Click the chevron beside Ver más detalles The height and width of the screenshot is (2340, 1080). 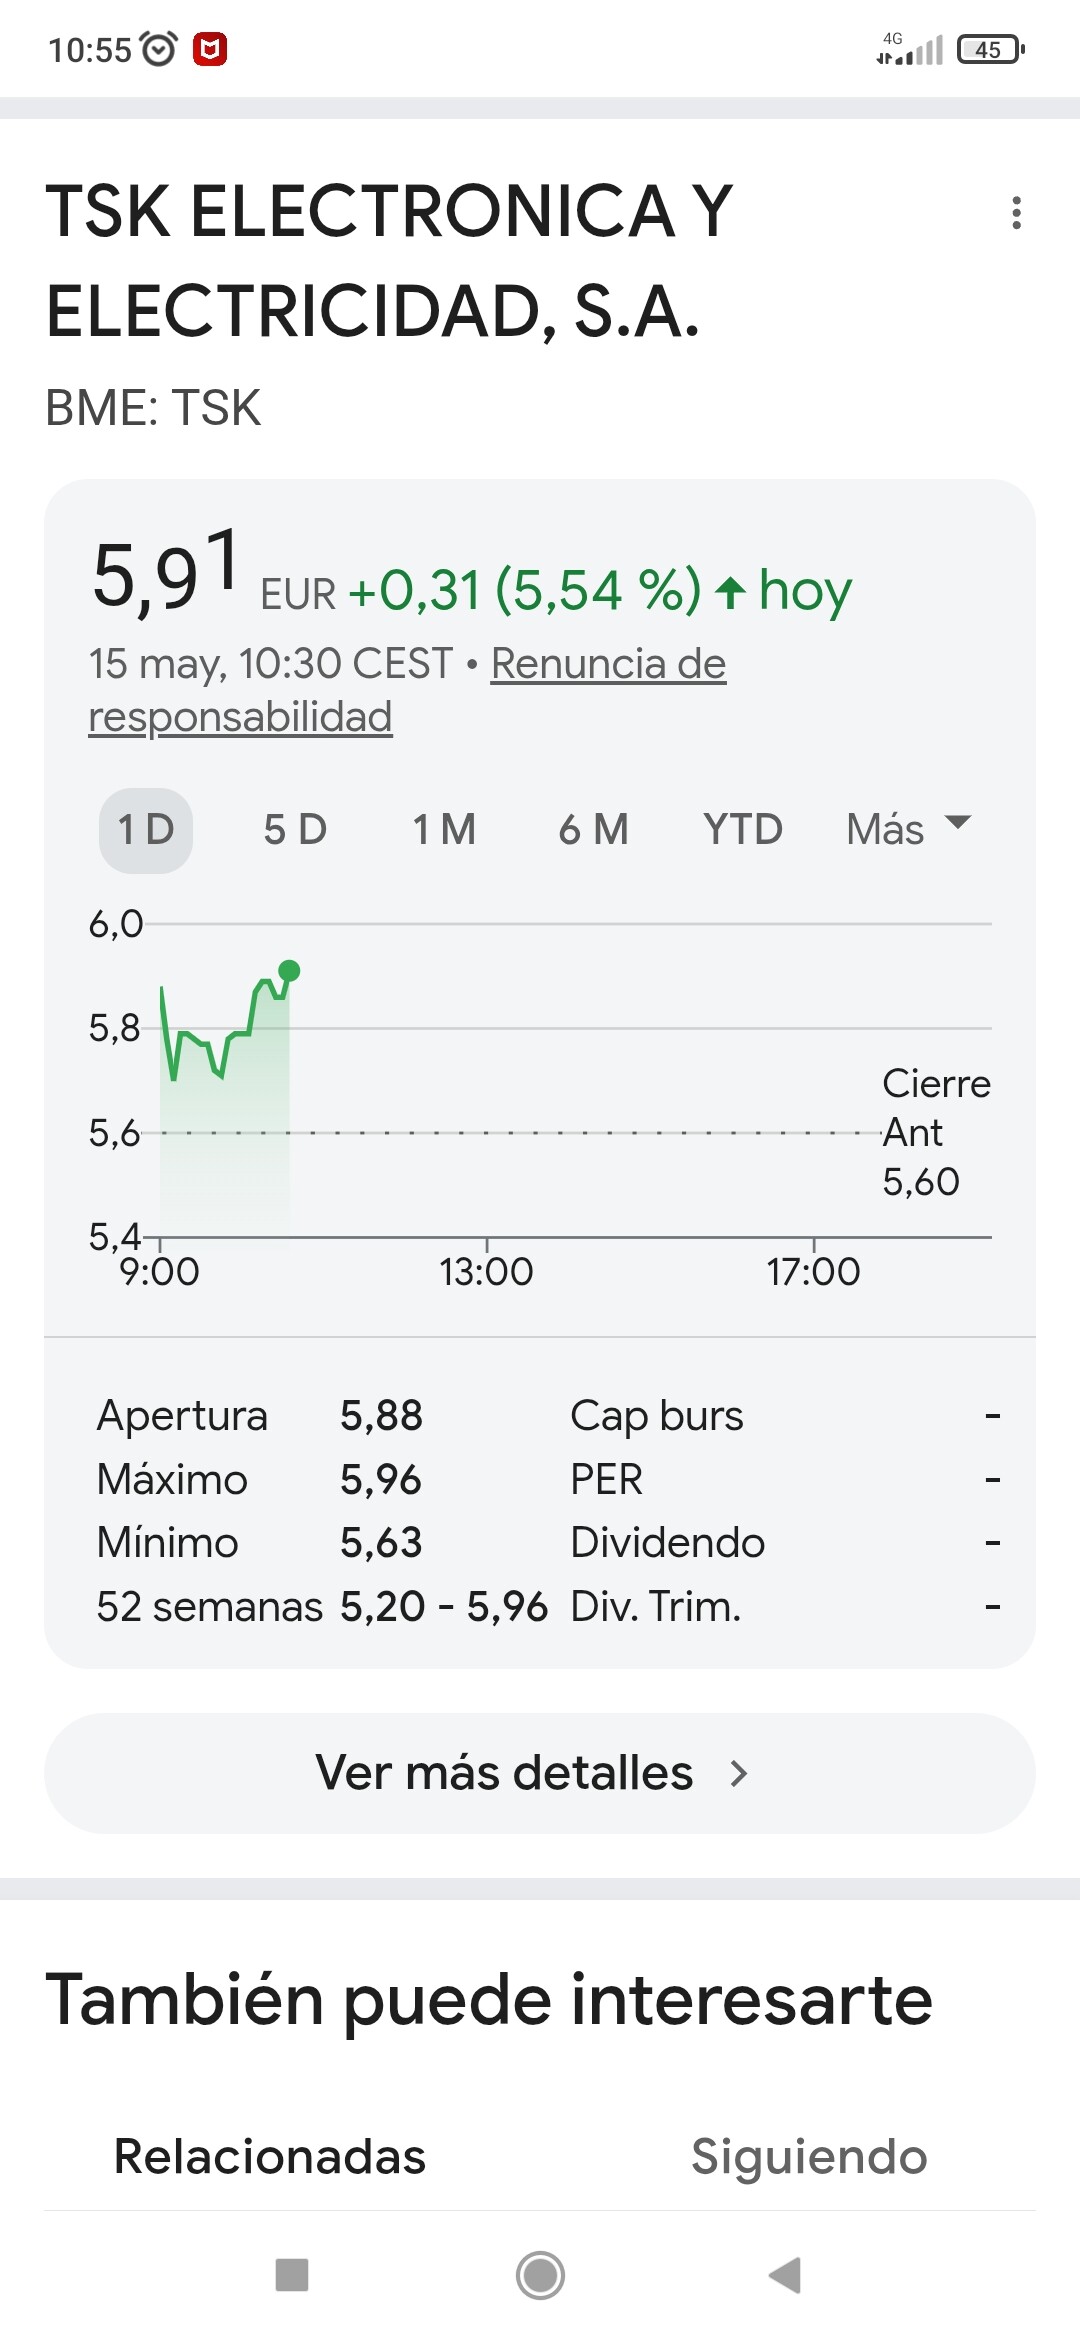(x=739, y=1773)
